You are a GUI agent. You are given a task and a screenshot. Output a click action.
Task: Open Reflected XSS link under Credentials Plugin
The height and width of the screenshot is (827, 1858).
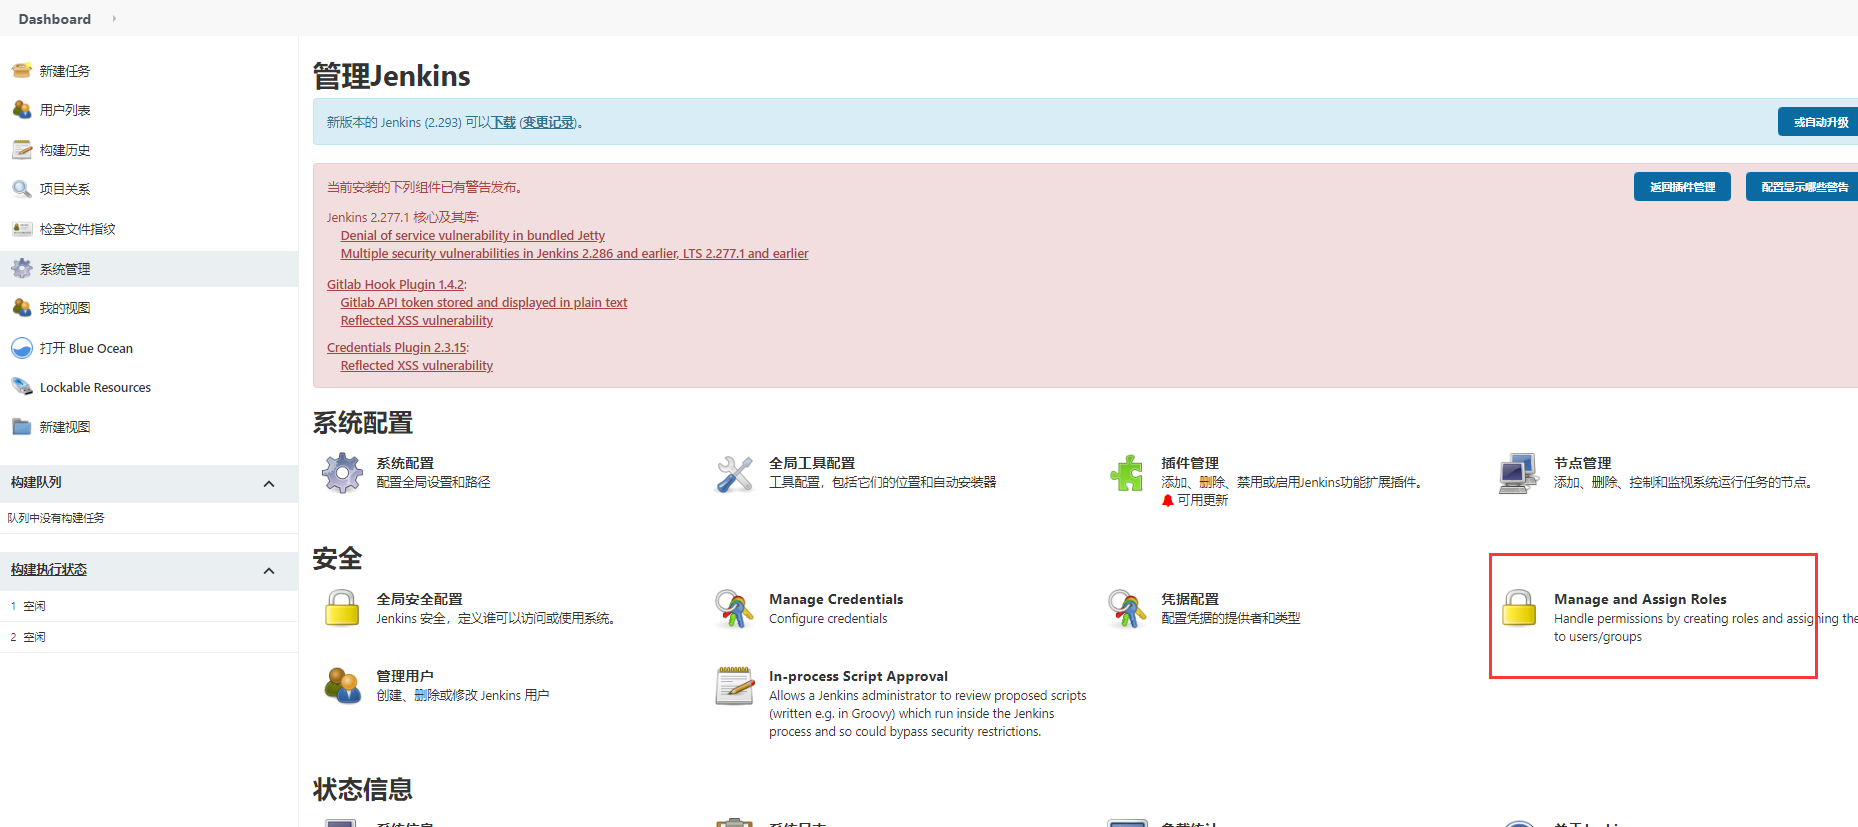tap(417, 366)
